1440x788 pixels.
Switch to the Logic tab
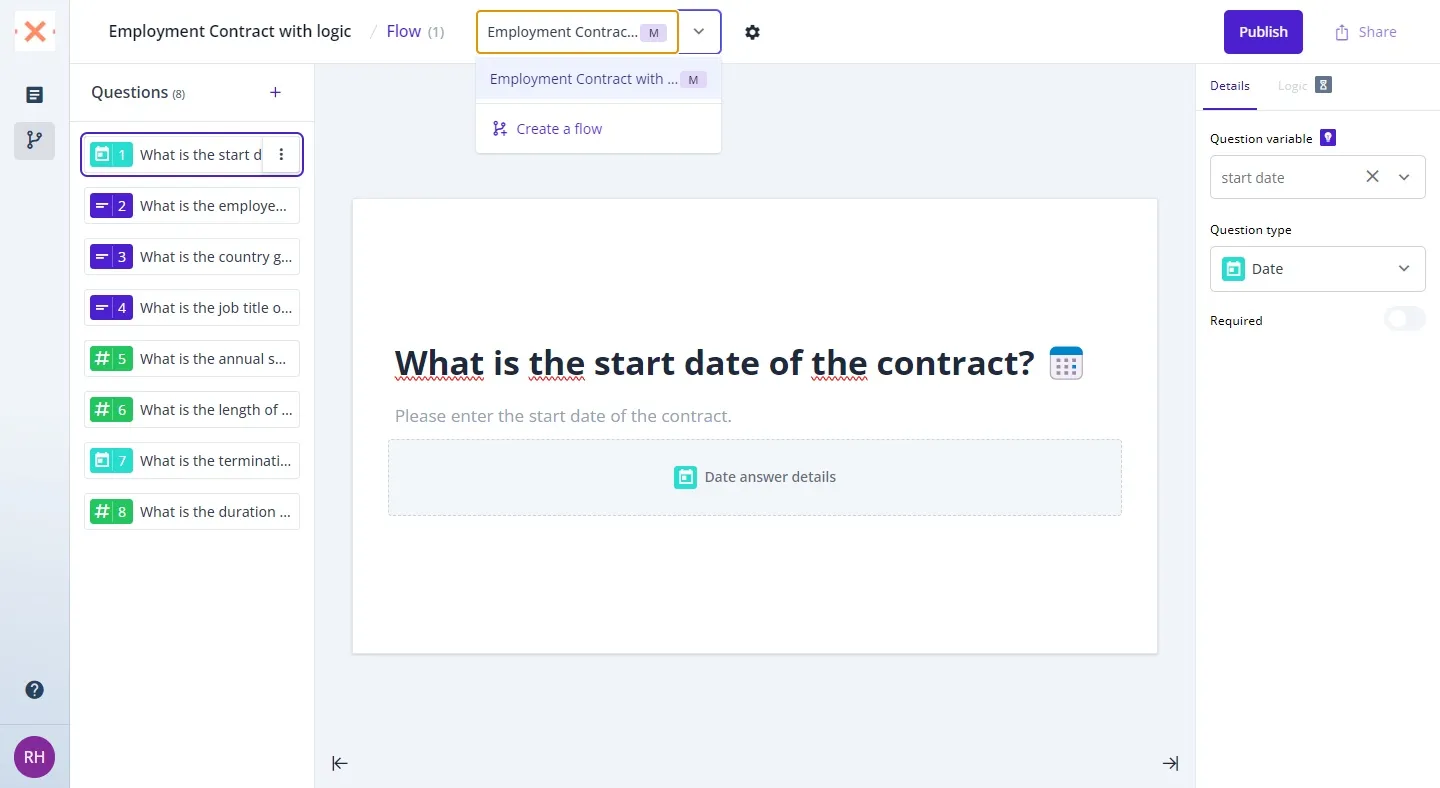[1292, 86]
